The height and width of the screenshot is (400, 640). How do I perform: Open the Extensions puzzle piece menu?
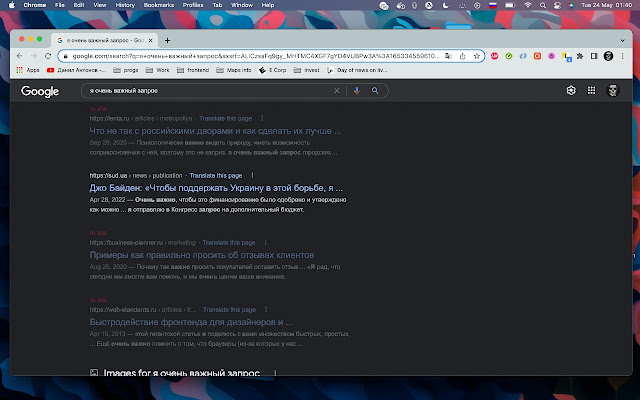[x=580, y=56]
